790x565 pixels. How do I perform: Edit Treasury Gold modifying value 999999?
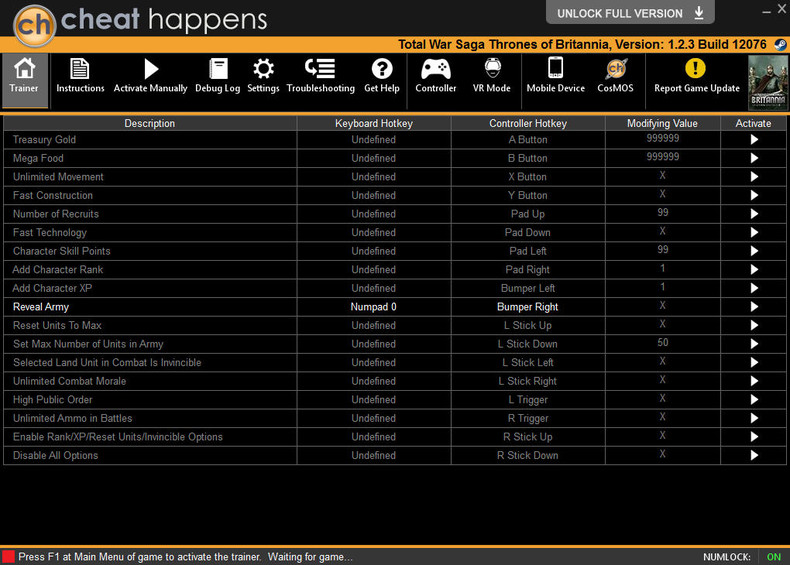(x=663, y=139)
